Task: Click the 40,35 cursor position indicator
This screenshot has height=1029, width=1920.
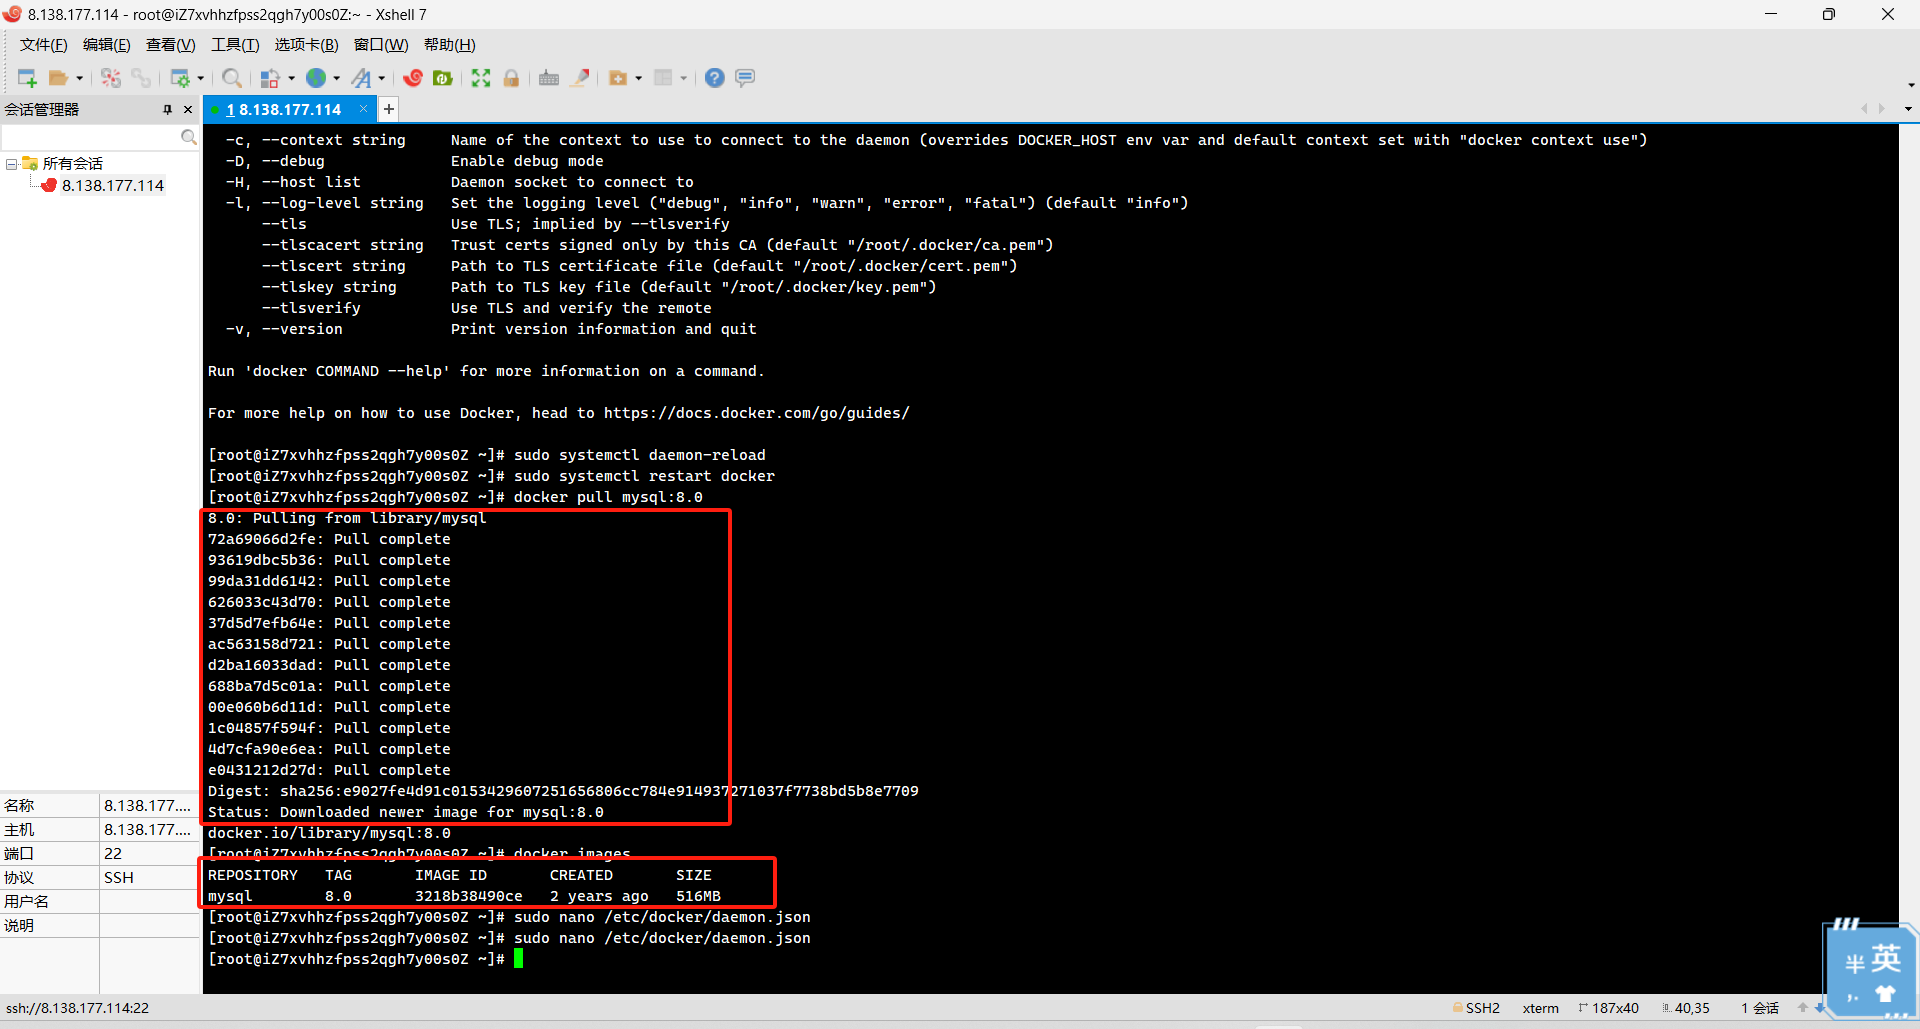Action: (x=1686, y=1008)
